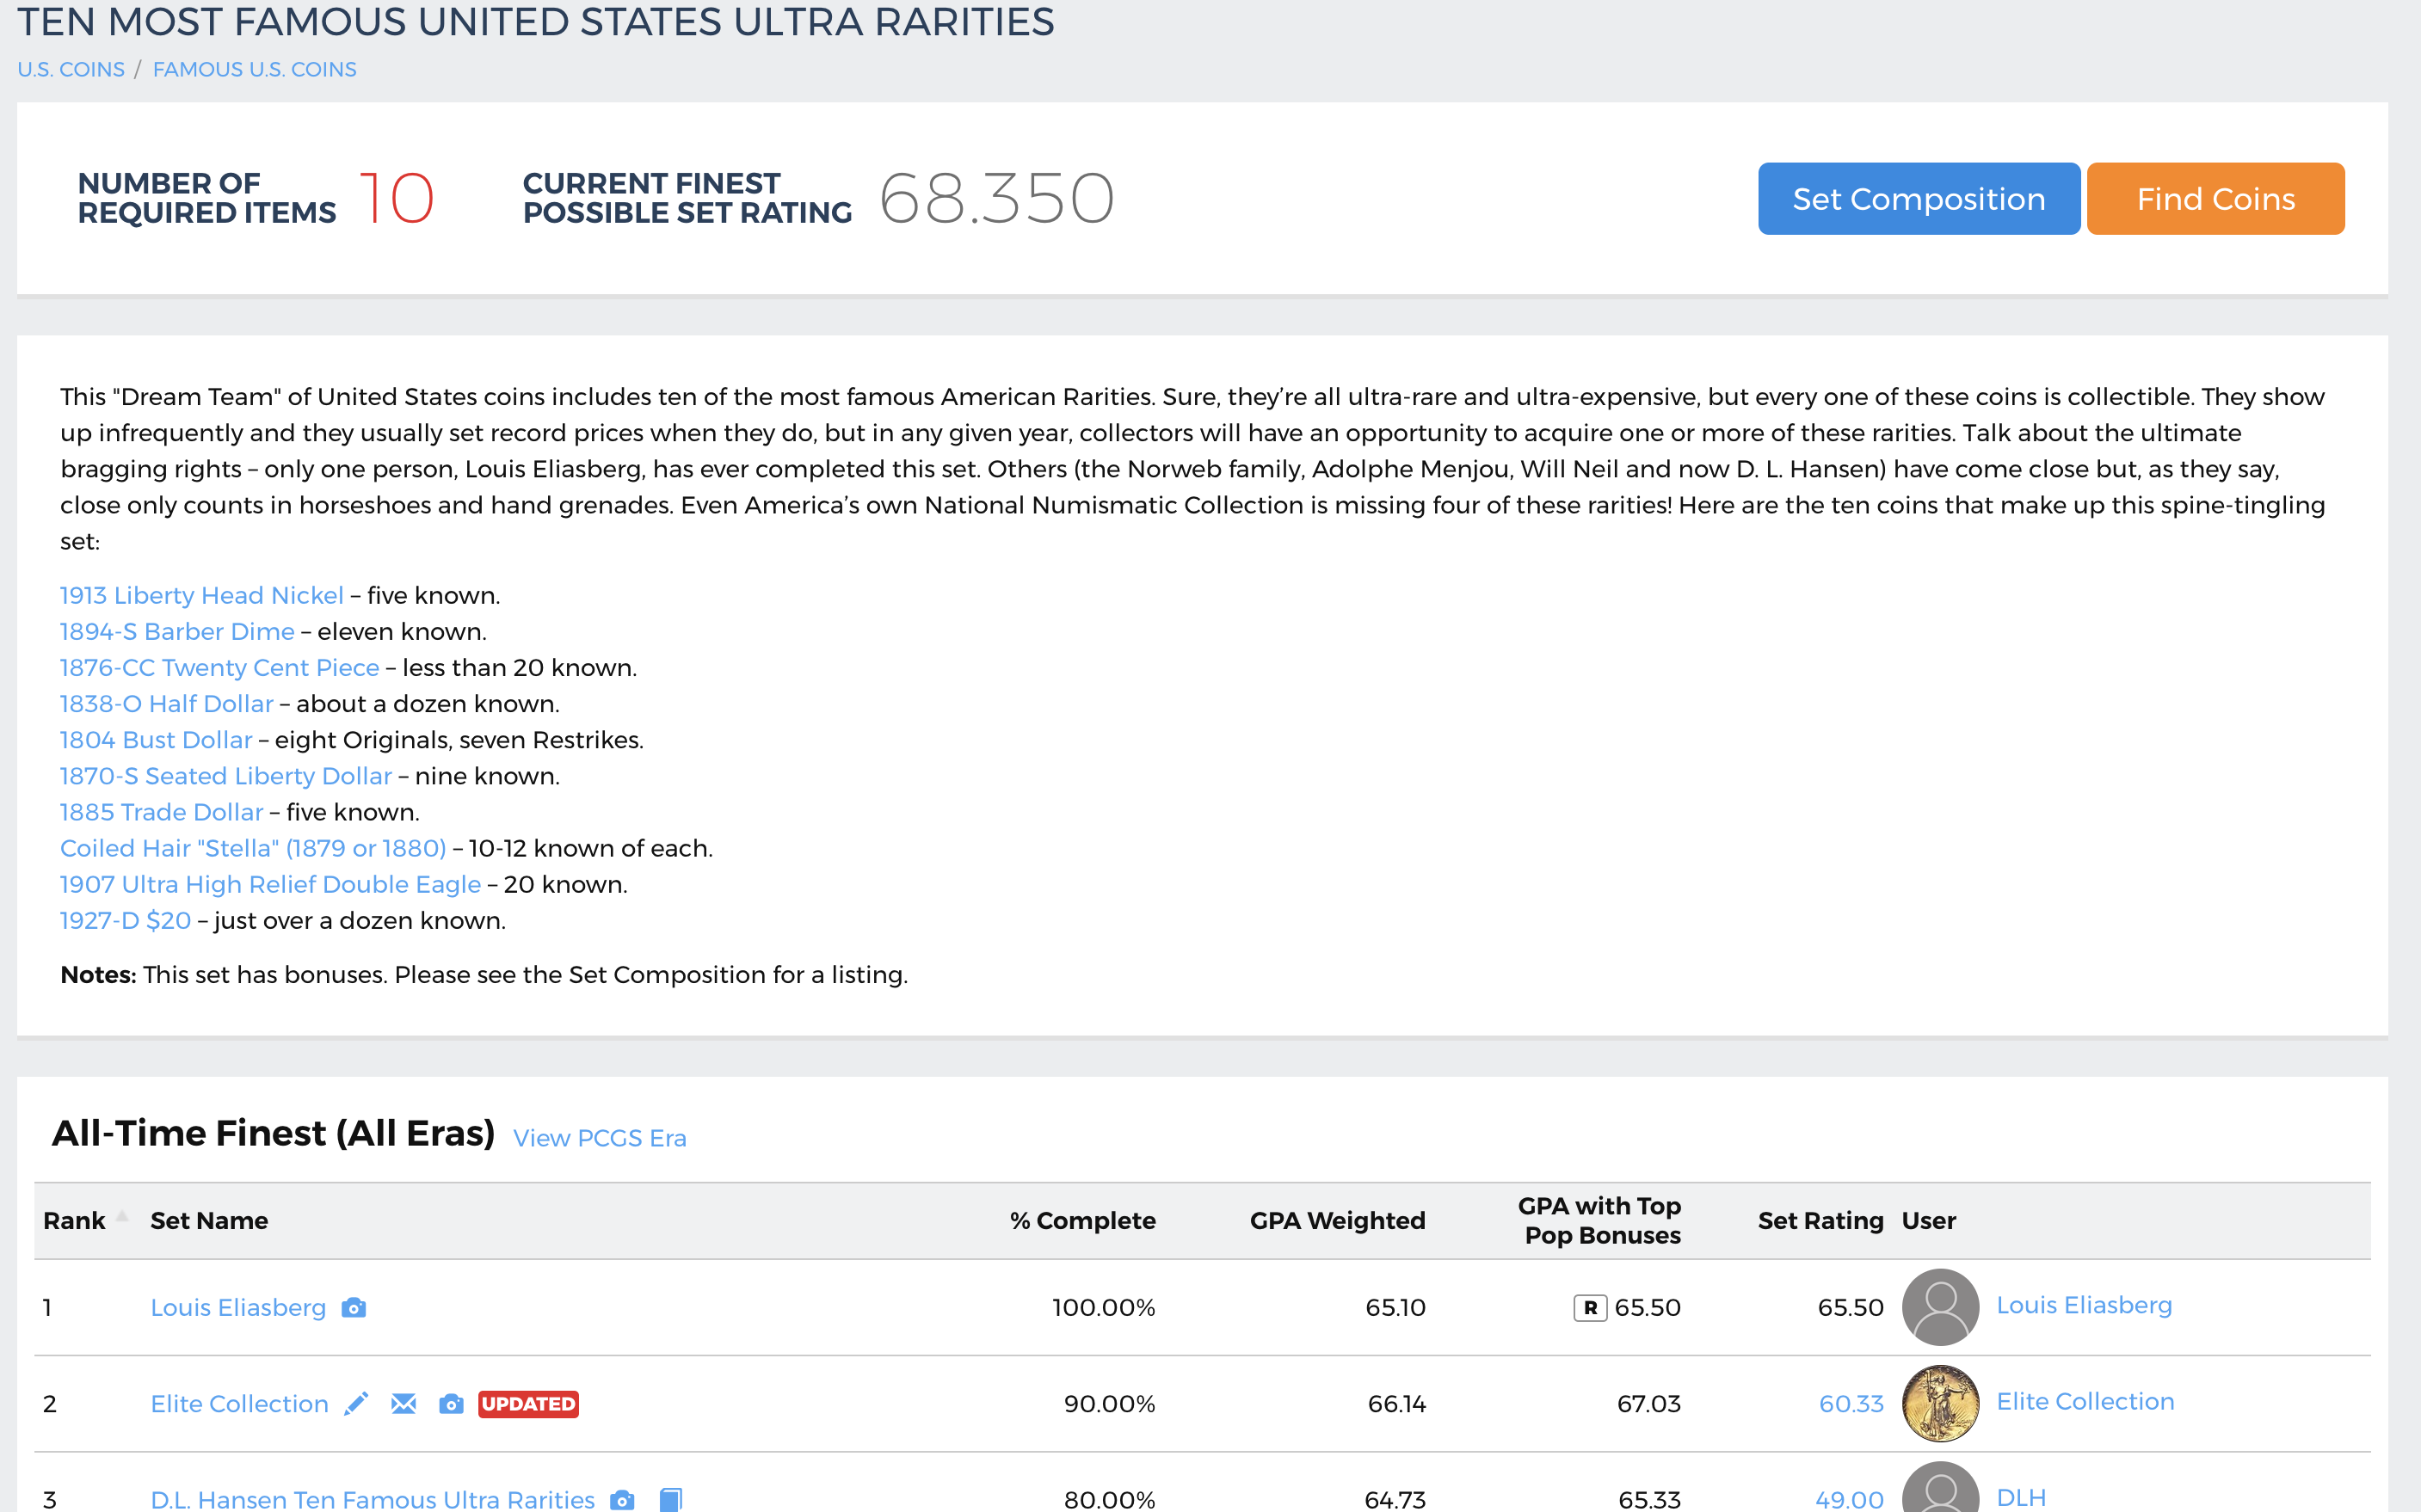The height and width of the screenshot is (1512, 2421).
Task: Click GPA Weighted value 65.10
Action: click(1395, 1307)
